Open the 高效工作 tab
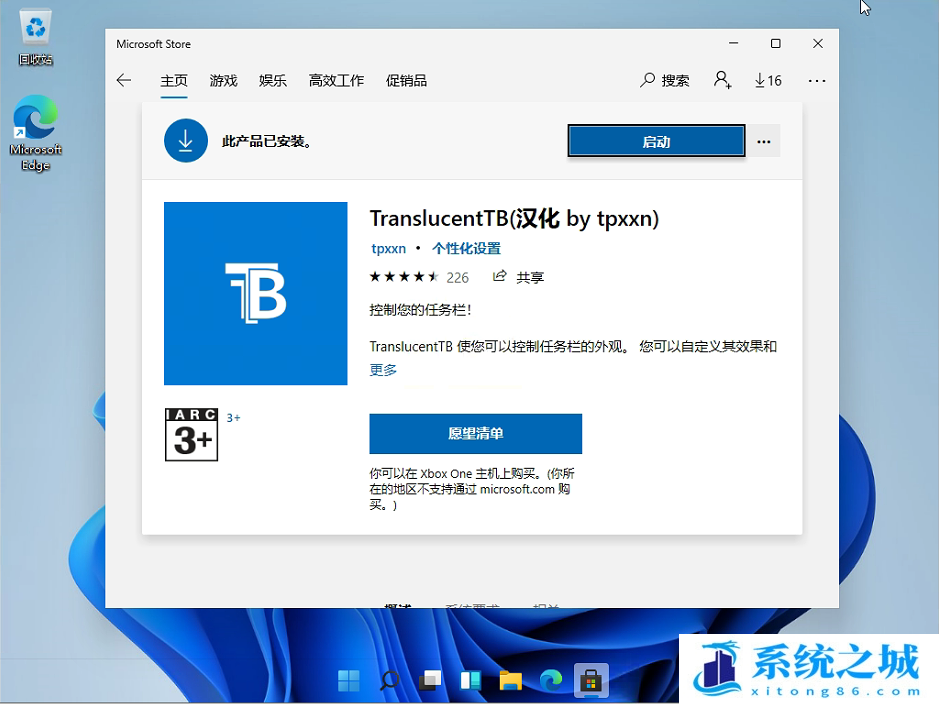 click(x=336, y=80)
